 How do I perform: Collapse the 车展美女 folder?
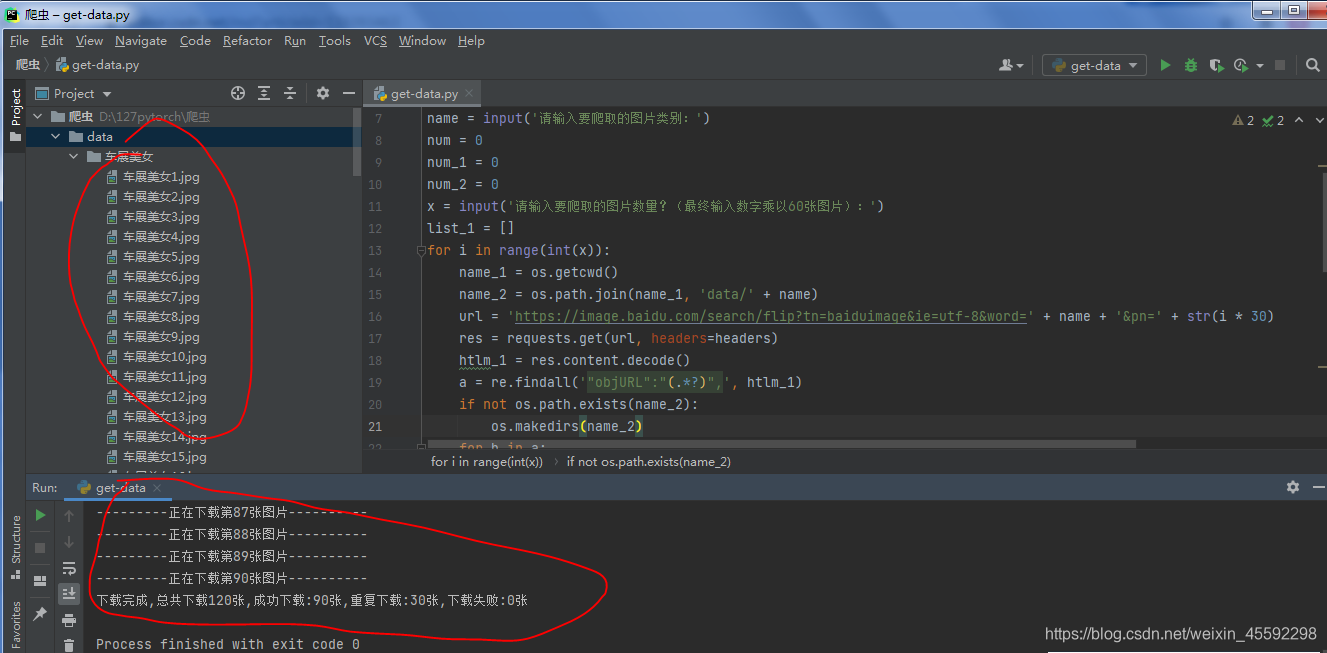point(74,157)
